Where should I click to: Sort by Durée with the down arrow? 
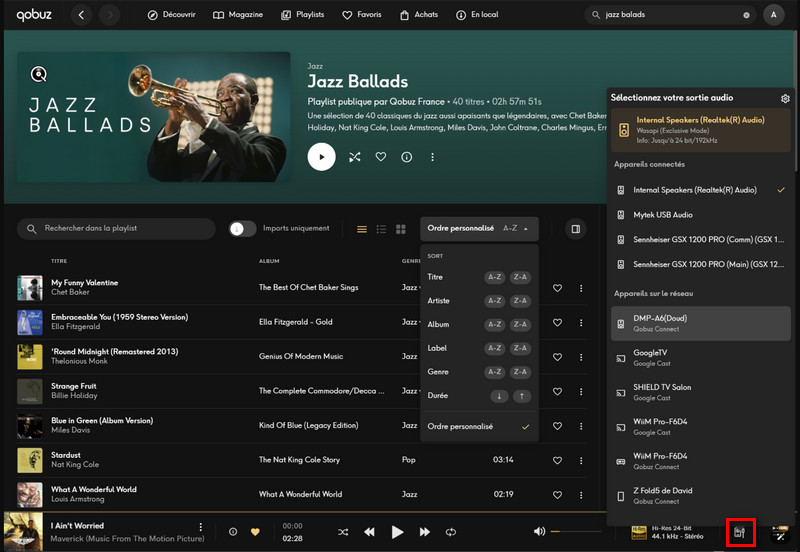click(499, 396)
